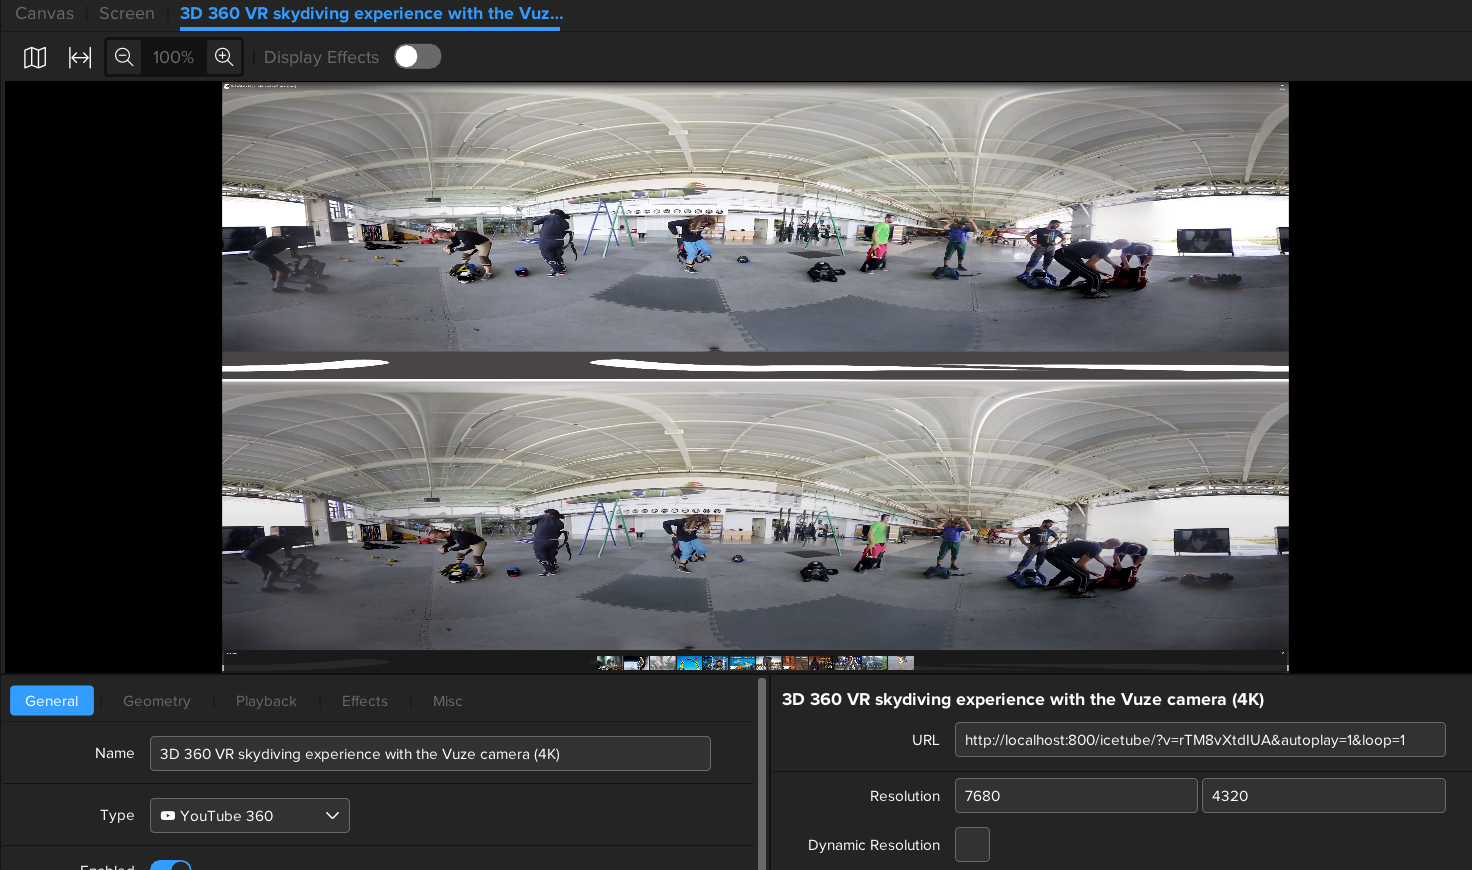The image size is (1472, 870).
Task: Open the Playback tab
Action: coord(266,701)
